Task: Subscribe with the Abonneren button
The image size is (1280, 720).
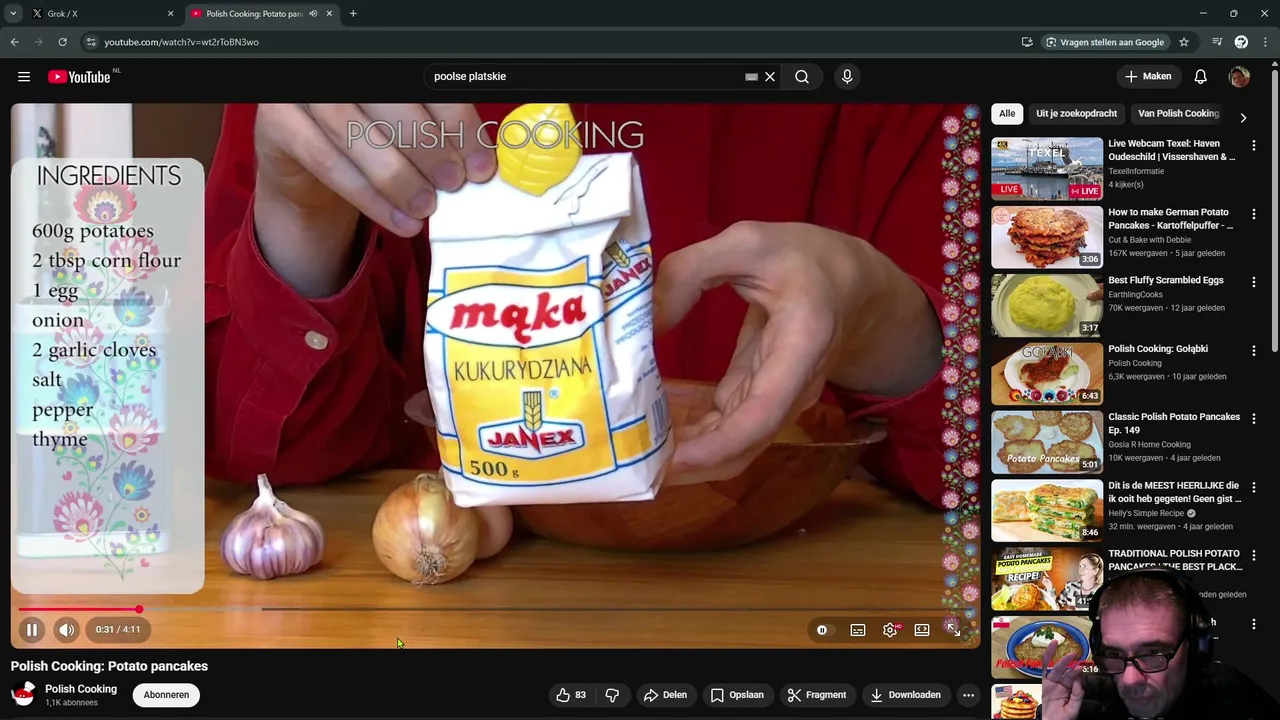Action: [x=166, y=695]
